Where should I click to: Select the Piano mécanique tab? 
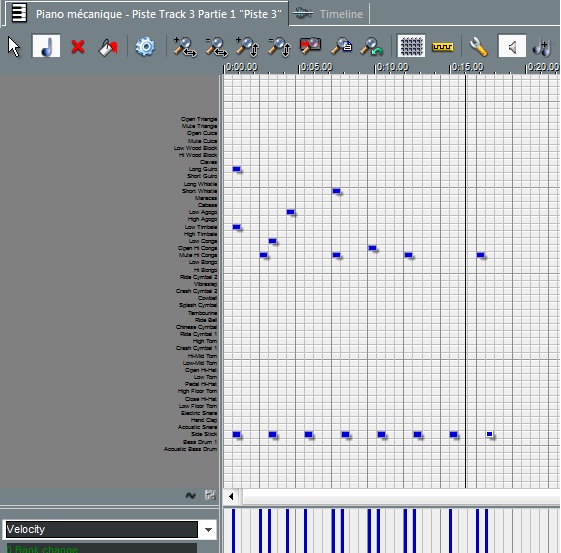tap(147, 14)
